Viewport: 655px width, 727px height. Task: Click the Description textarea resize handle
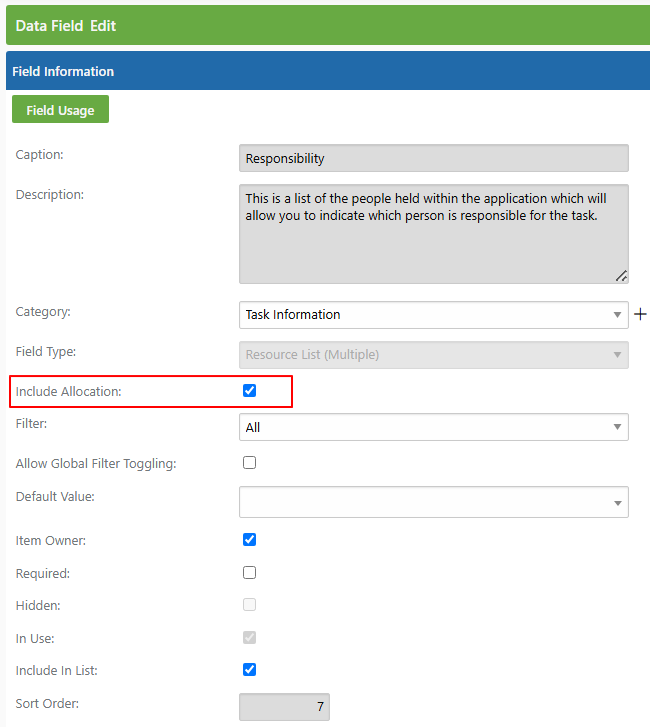click(621, 276)
